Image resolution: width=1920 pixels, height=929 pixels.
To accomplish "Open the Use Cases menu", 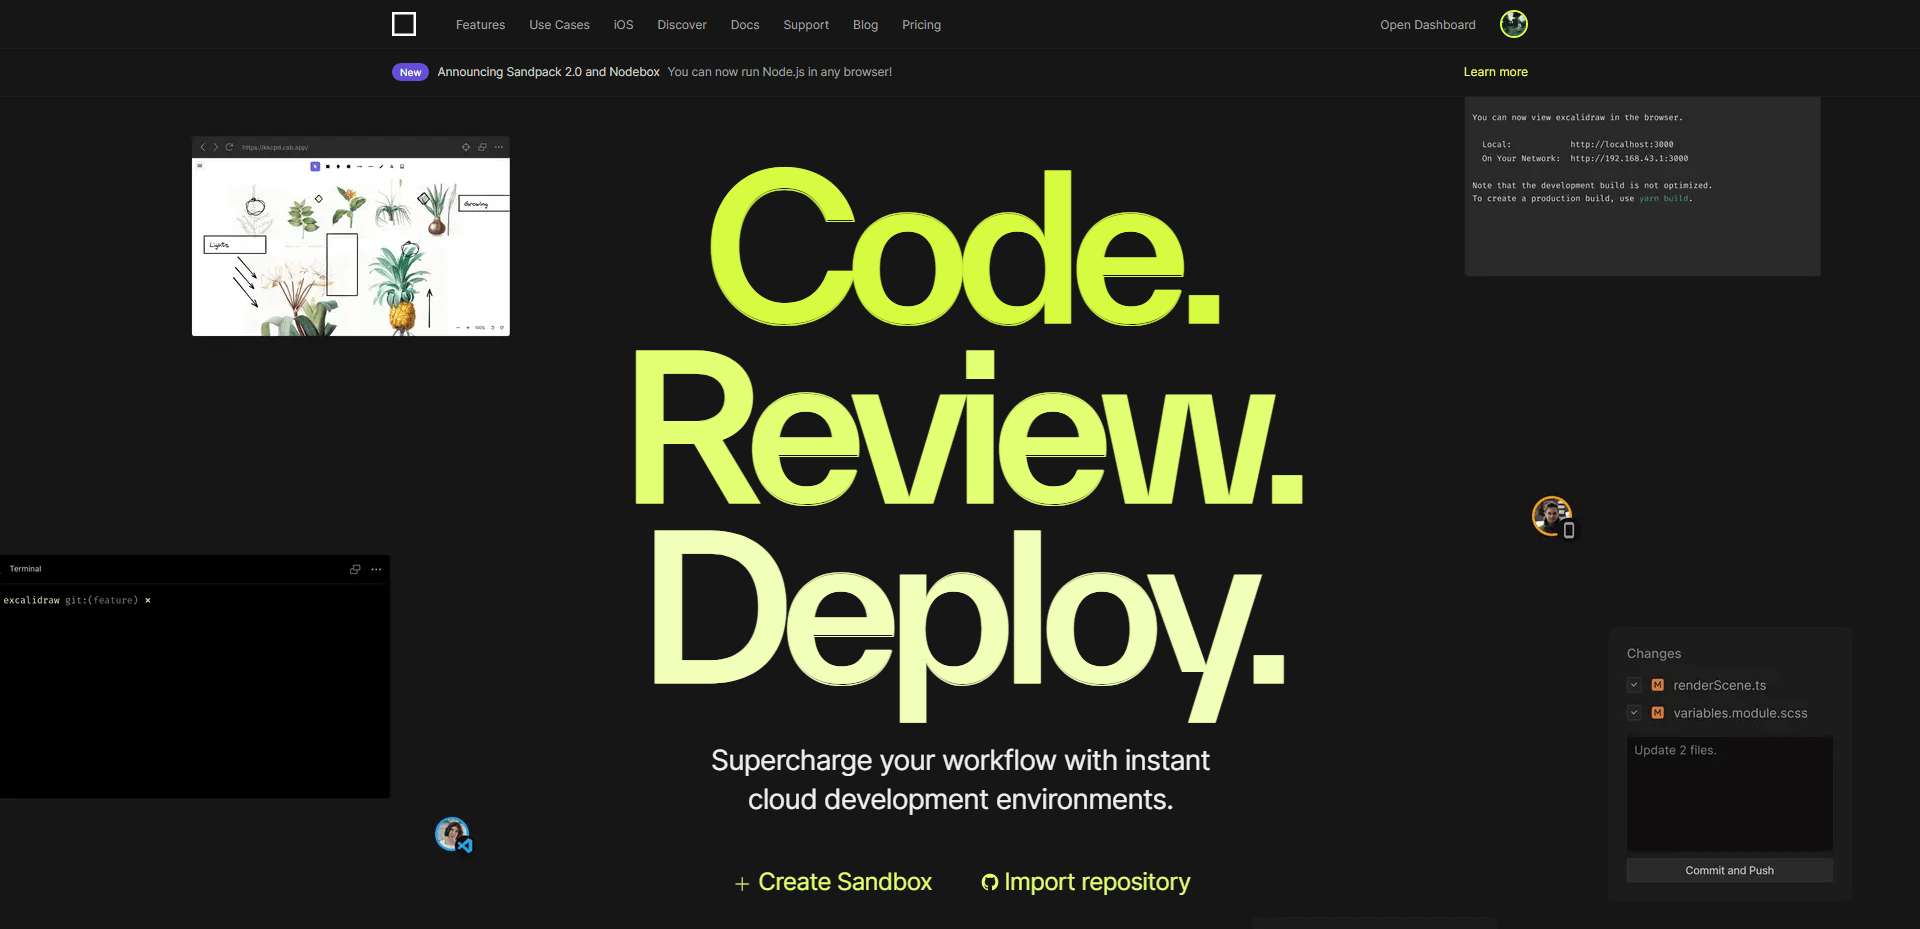I will (x=559, y=25).
